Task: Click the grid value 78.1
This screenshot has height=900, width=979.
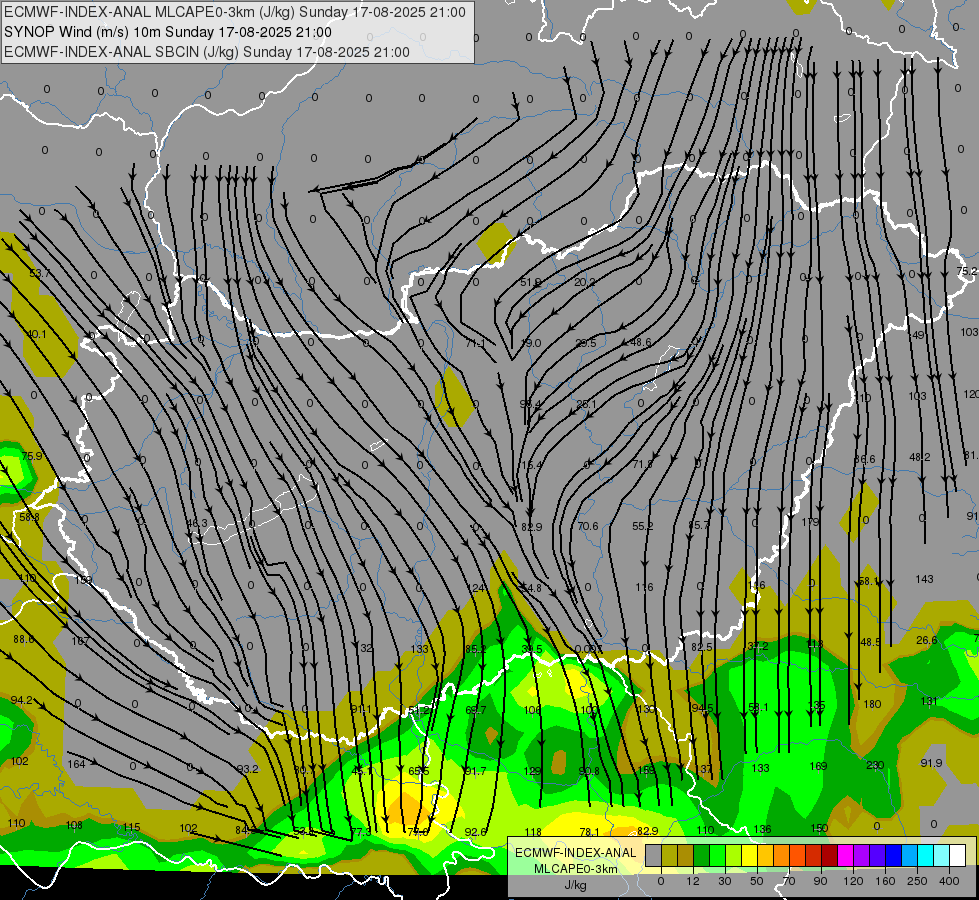Action: click(x=589, y=832)
